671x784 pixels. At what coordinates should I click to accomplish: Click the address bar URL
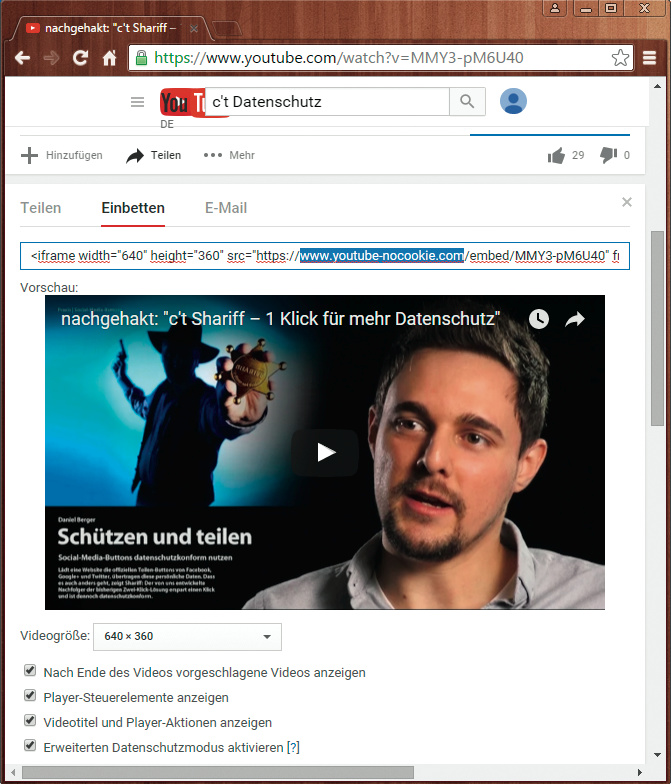pyautogui.click(x=338, y=58)
